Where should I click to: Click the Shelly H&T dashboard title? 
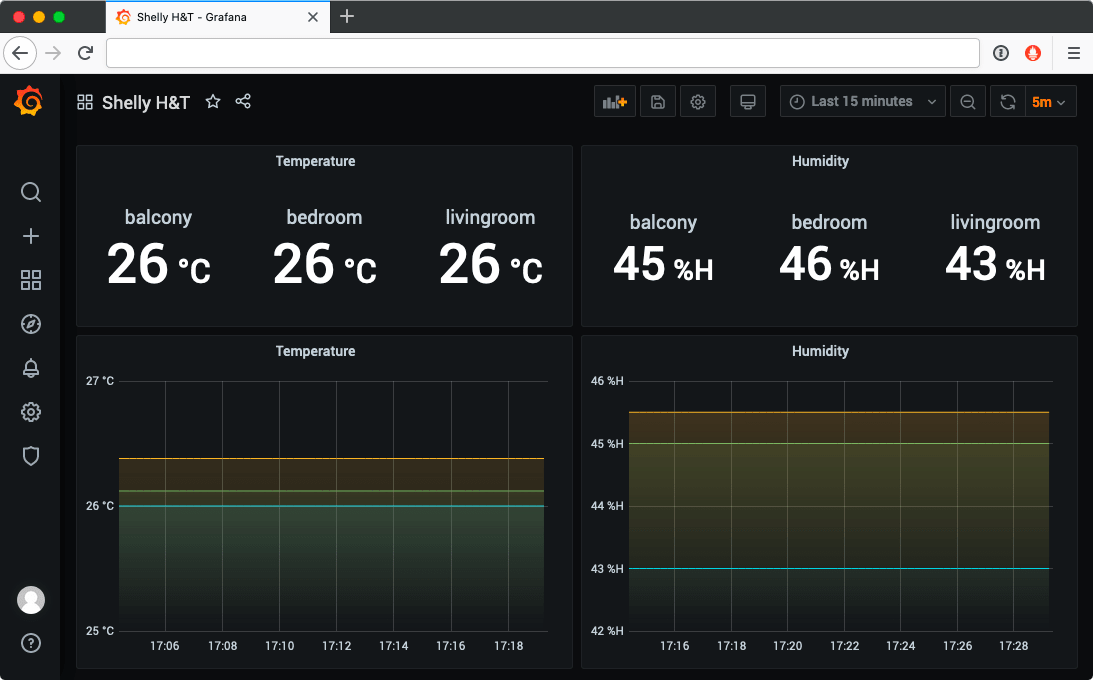coord(146,101)
